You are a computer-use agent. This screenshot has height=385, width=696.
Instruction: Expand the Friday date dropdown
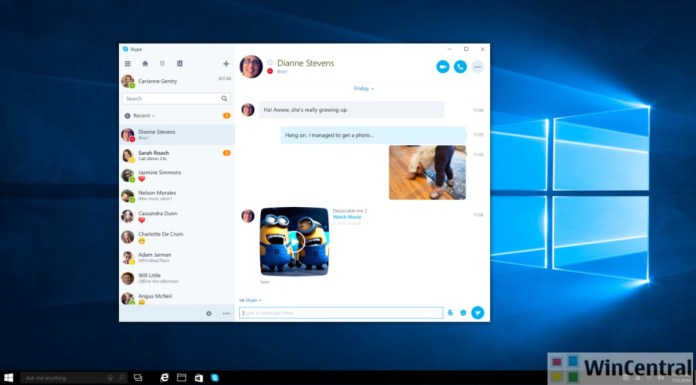click(x=364, y=88)
